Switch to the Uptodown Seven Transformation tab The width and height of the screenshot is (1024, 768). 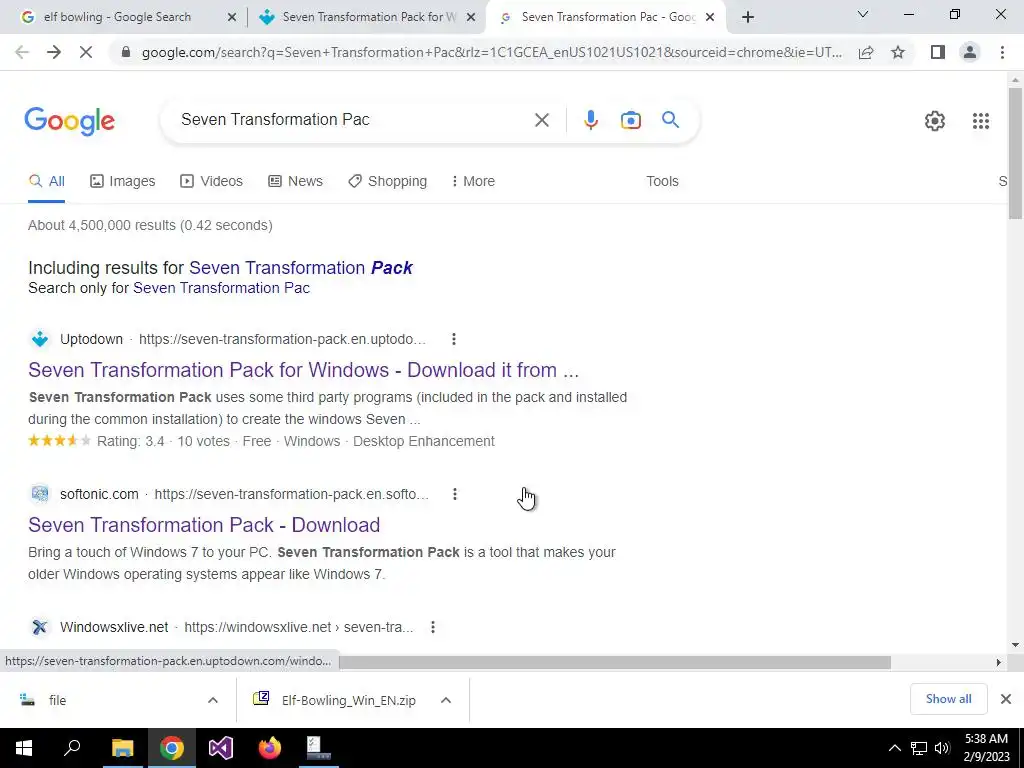point(369,17)
